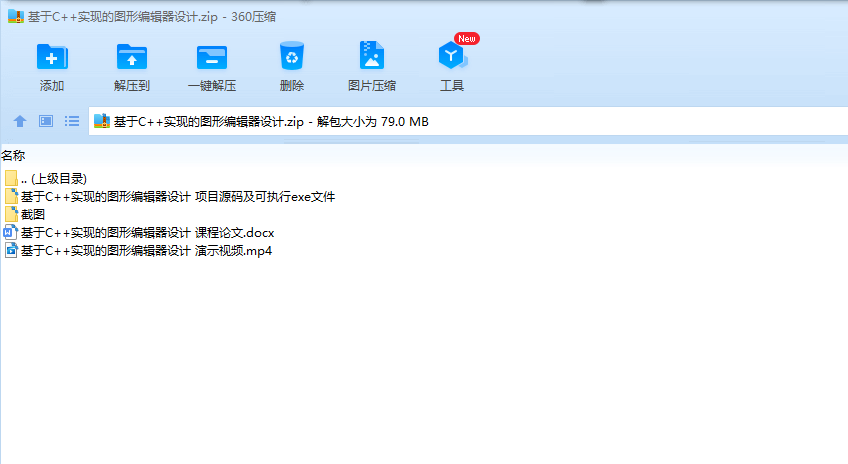Click the 一键解压 text label
The width and height of the screenshot is (848, 464).
[211, 85]
